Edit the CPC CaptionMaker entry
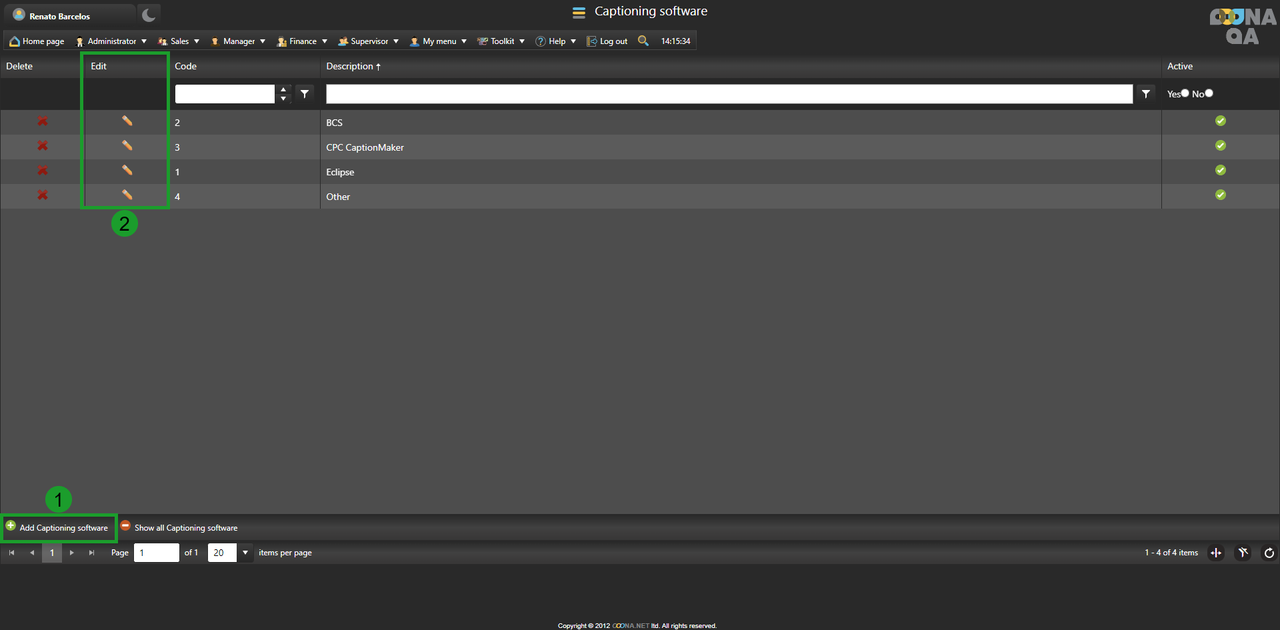The height and width of the screenshot is (630, 1280). tap(127, 146)
